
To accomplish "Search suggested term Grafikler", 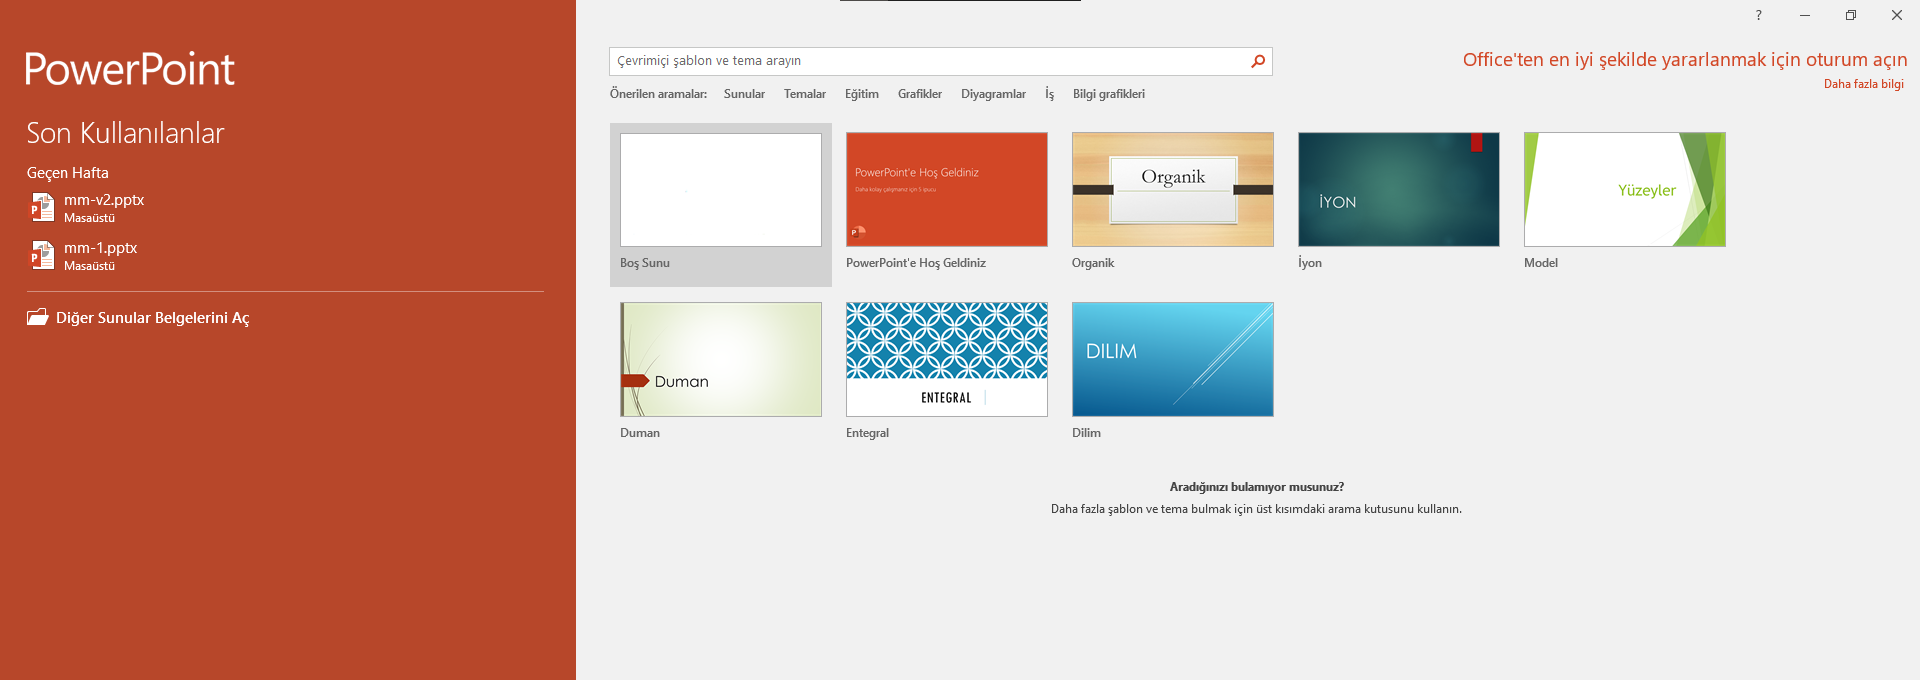I will [920, 94].
